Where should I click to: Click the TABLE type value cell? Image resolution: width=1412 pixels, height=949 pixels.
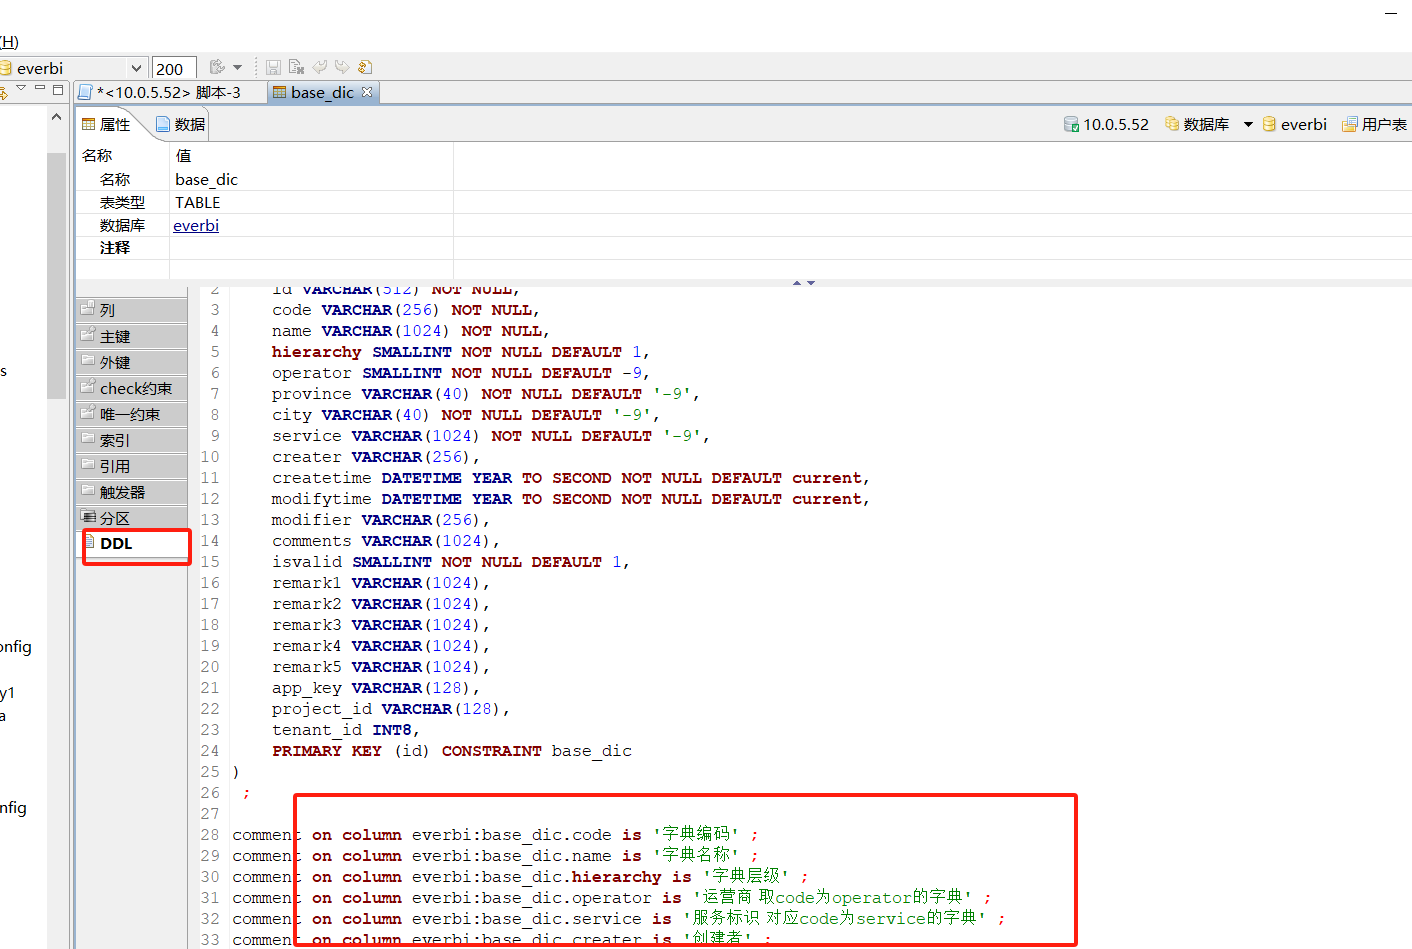(311, 202)
